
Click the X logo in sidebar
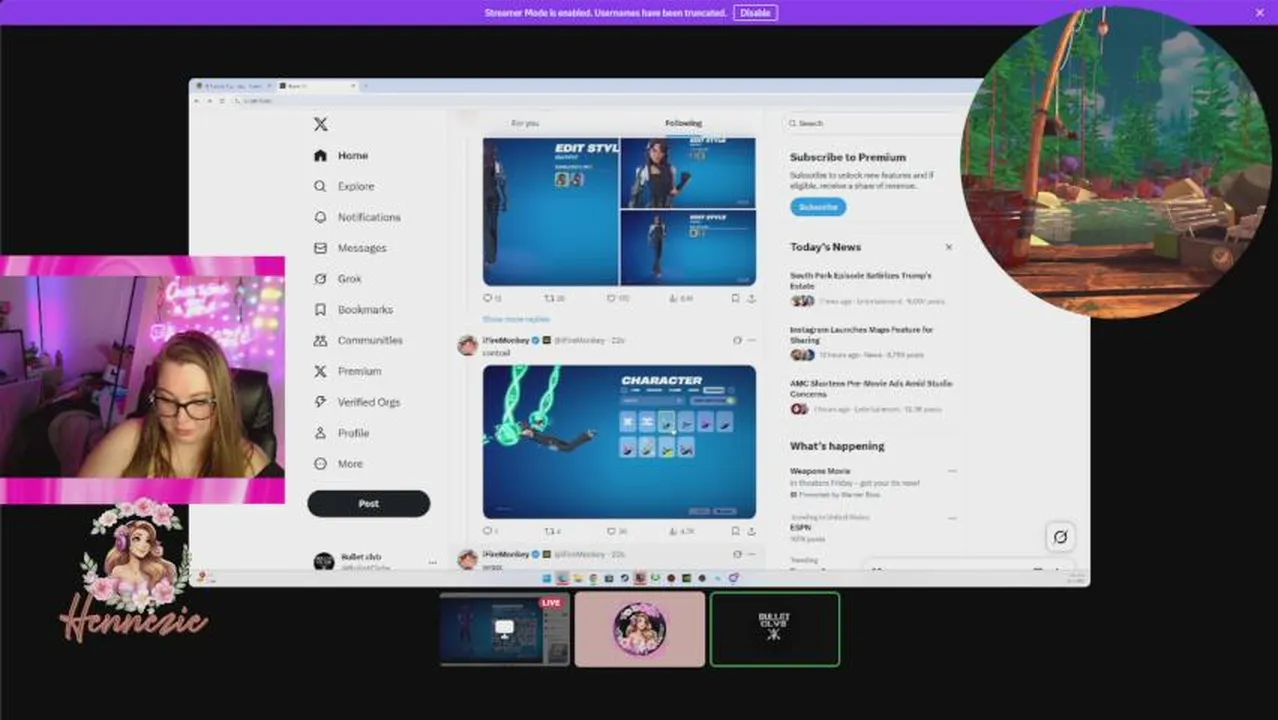coord(320,124)
